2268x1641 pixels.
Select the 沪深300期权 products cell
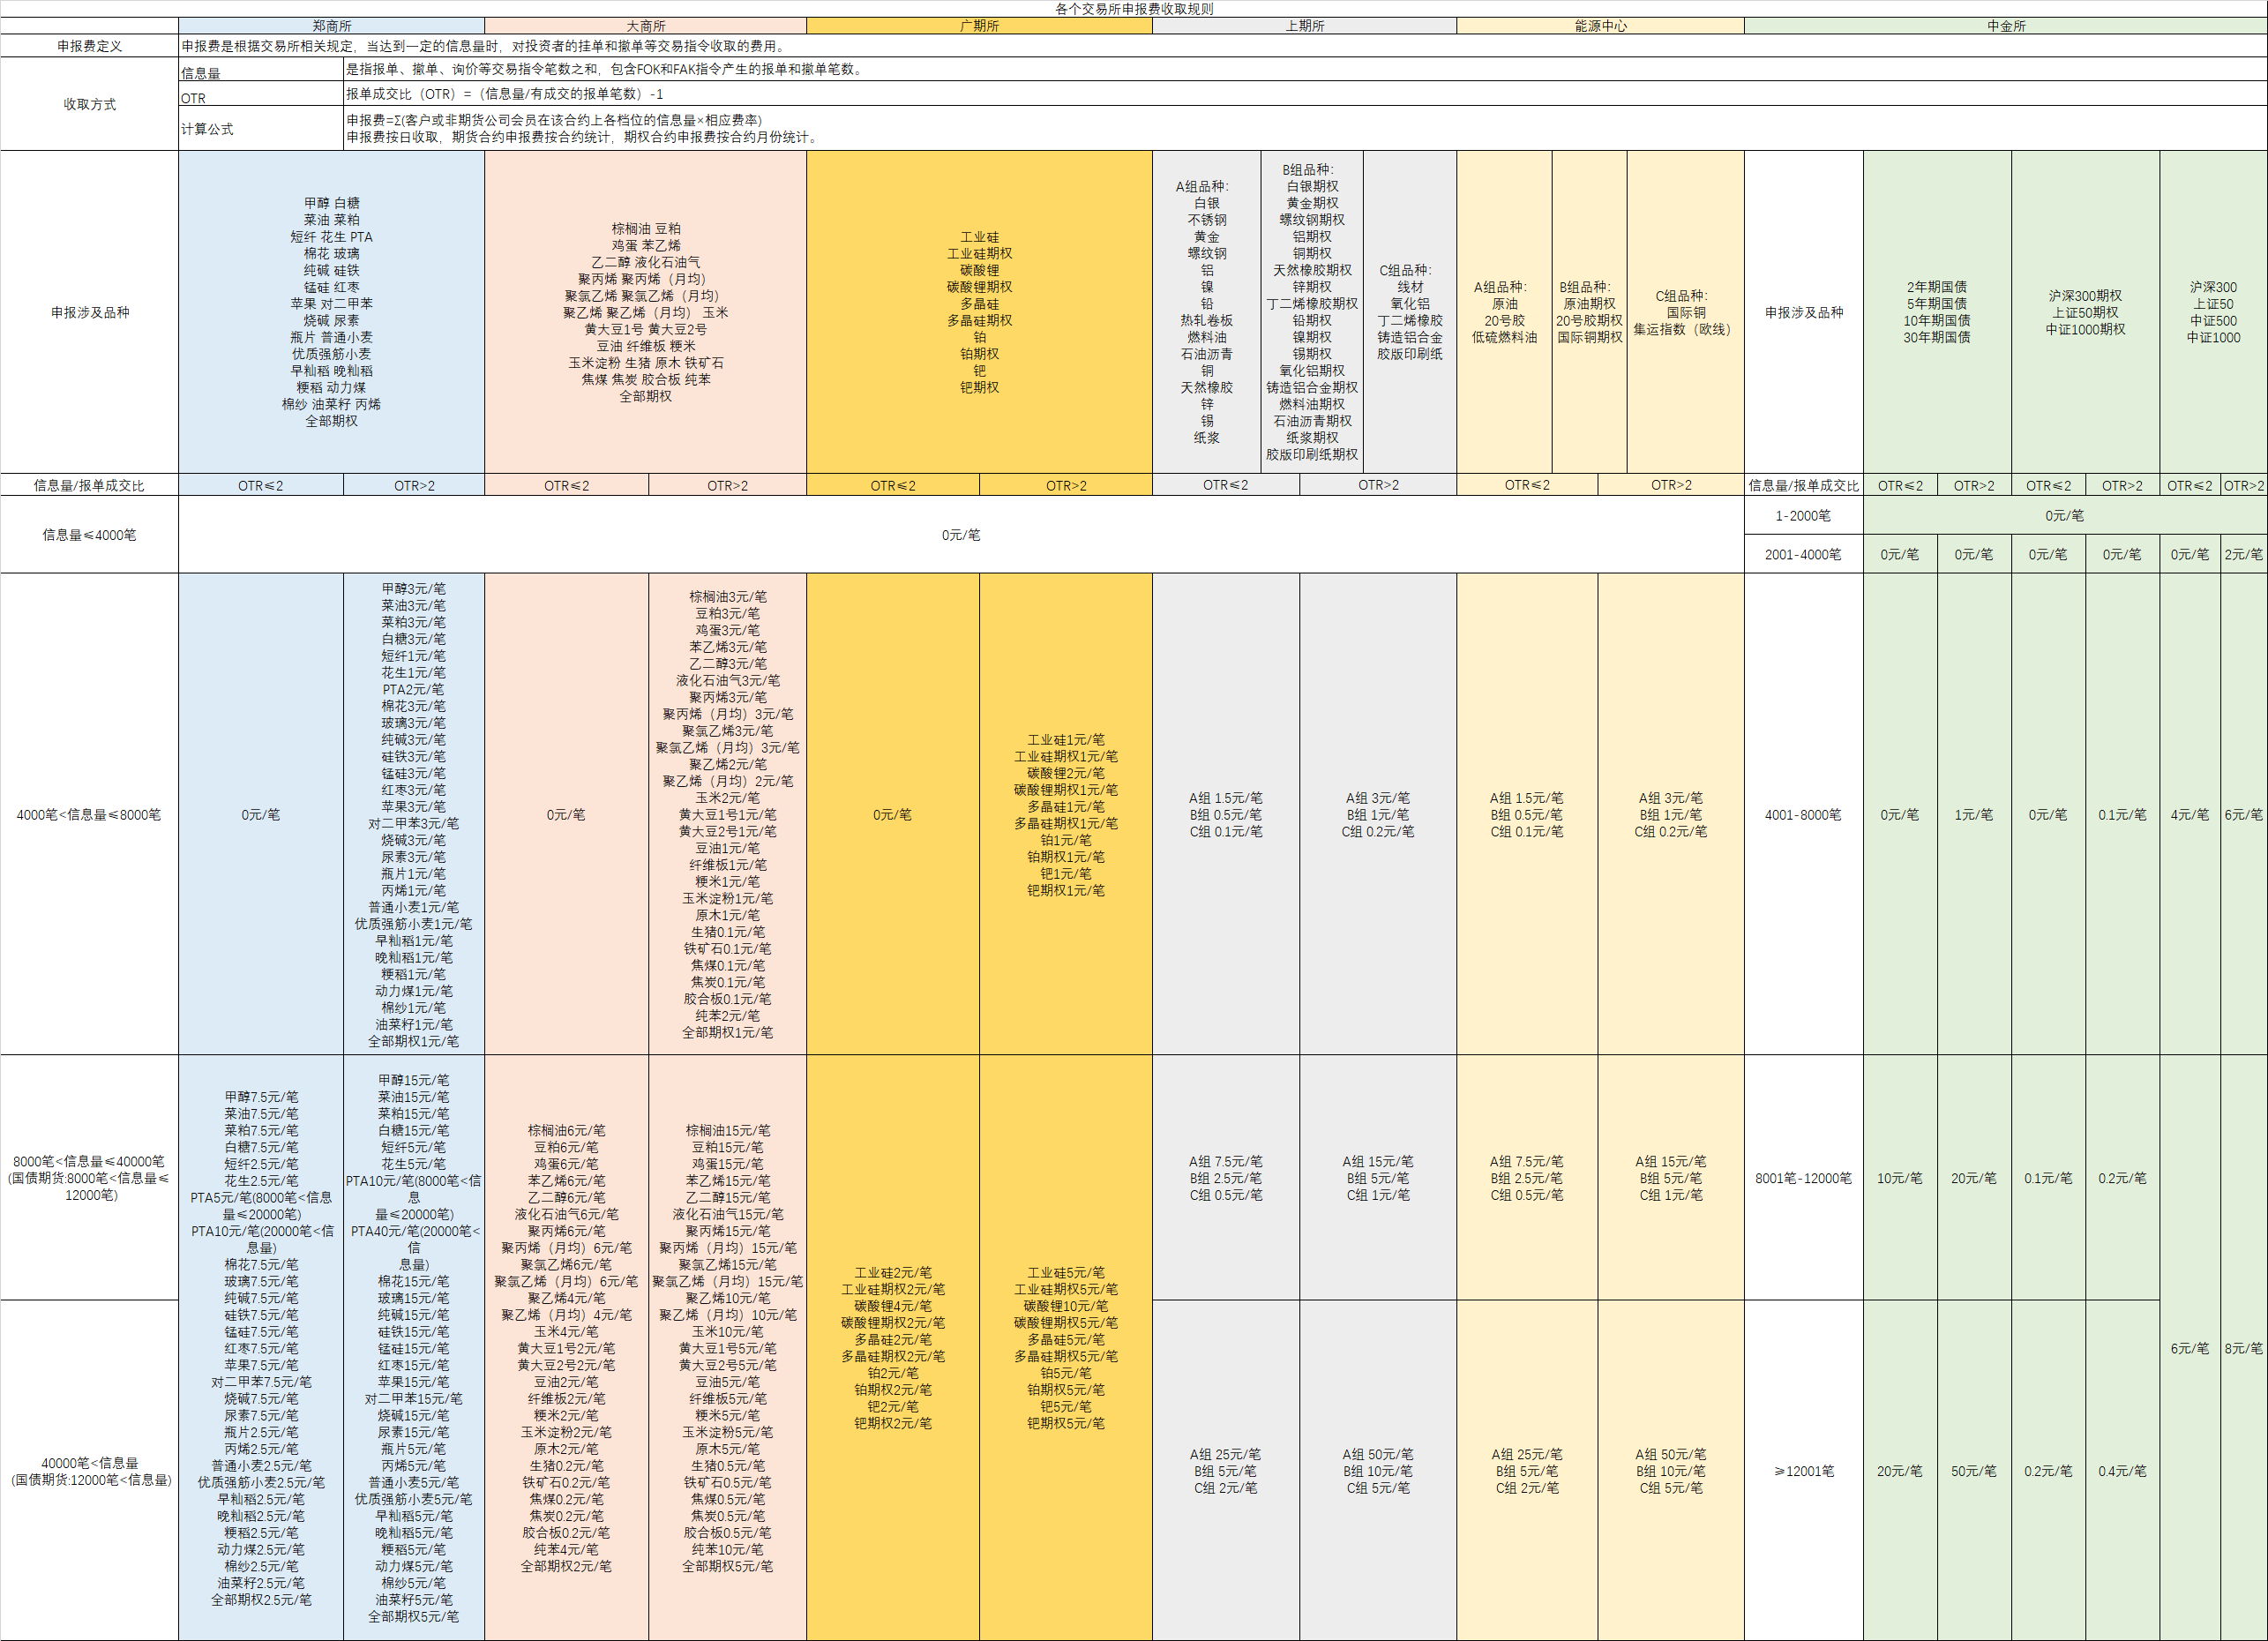coord(2085,312)
